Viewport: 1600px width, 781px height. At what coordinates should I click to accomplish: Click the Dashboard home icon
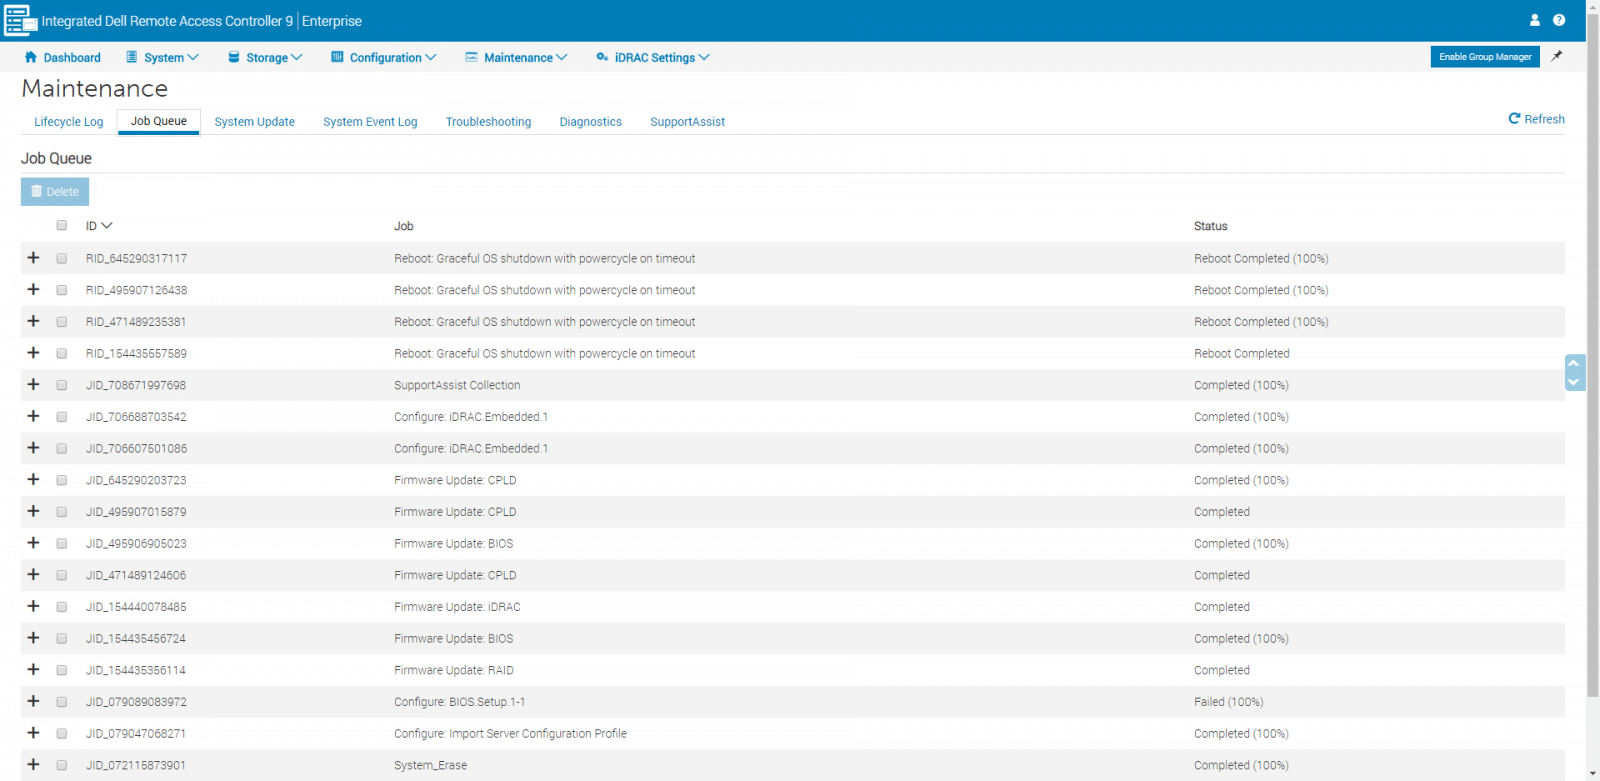click(x=30, y=57)
